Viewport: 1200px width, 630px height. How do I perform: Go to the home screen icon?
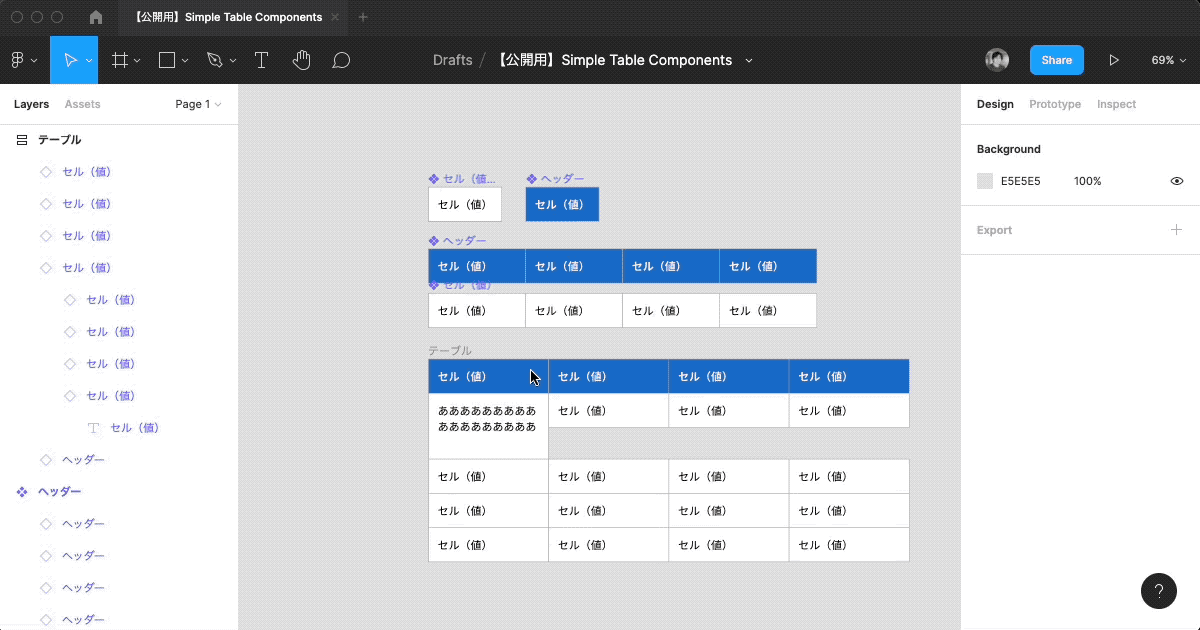tap(96, 17)
